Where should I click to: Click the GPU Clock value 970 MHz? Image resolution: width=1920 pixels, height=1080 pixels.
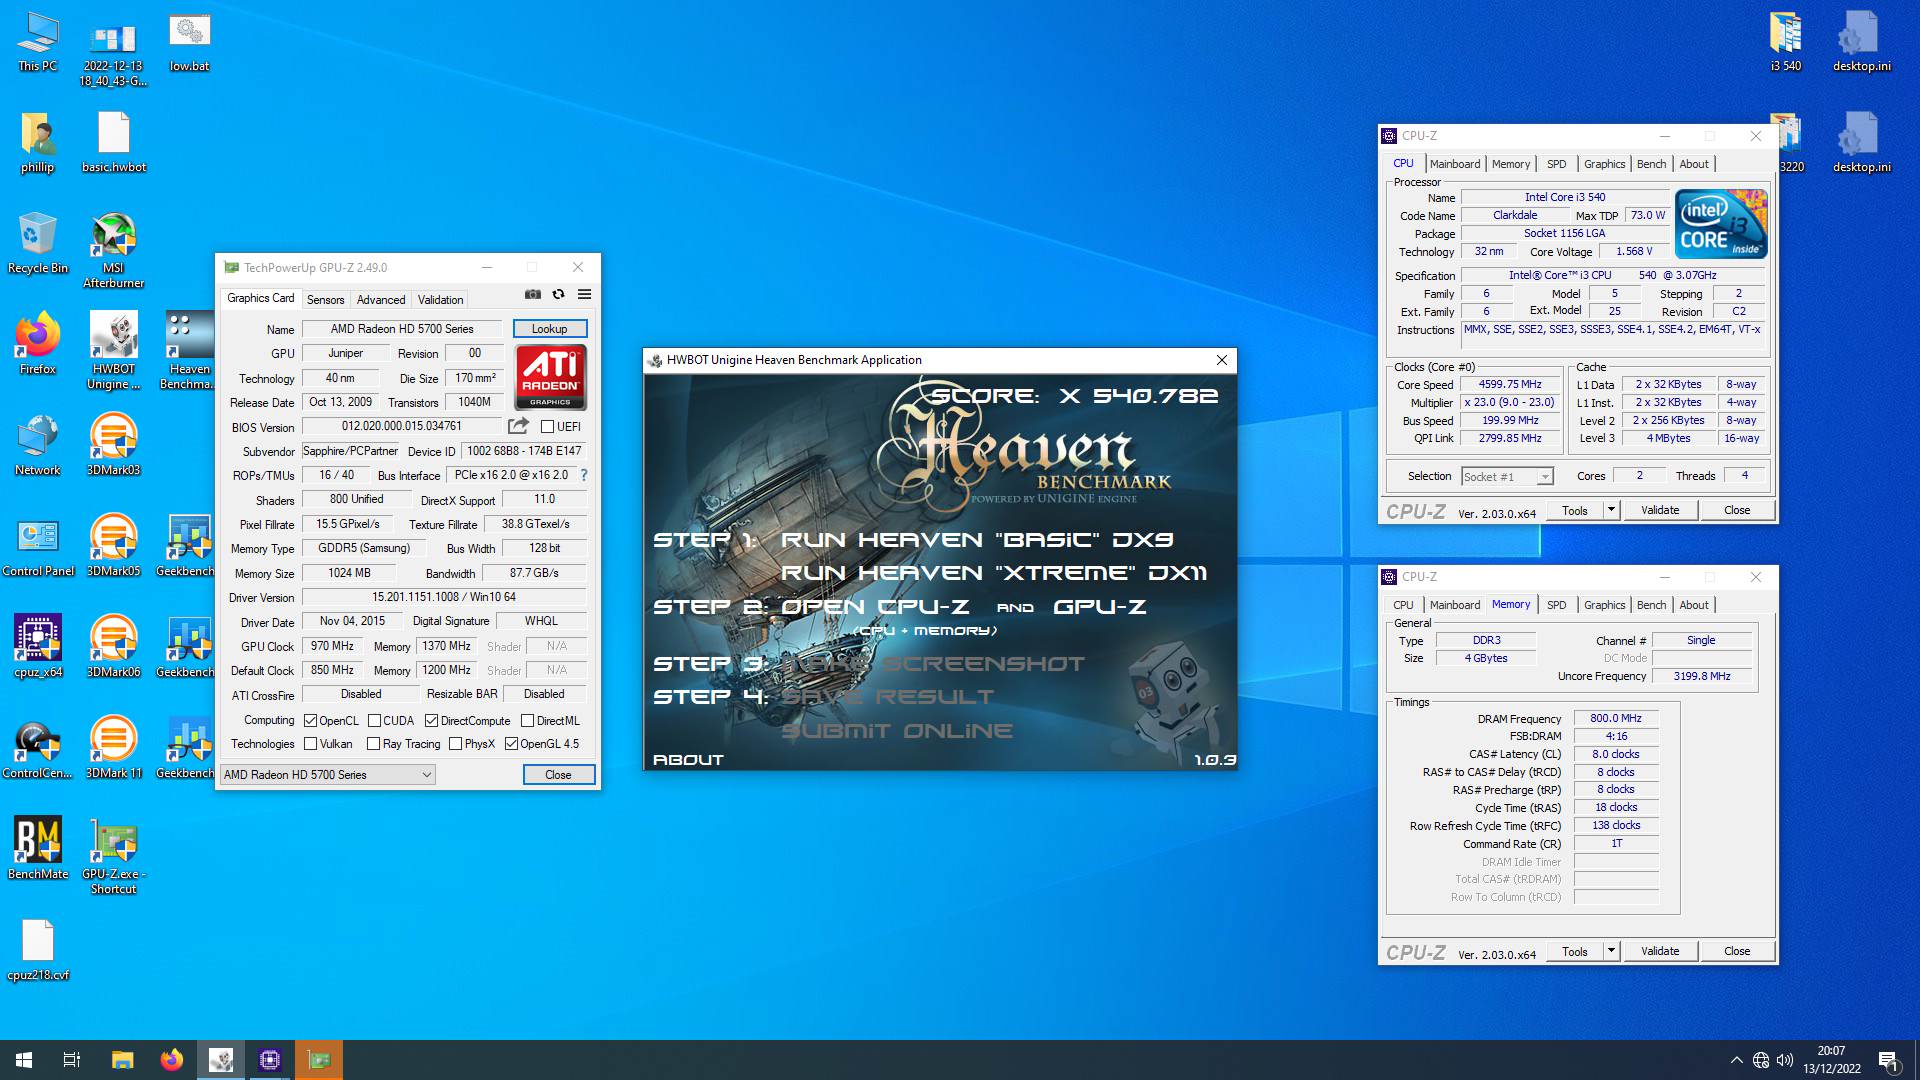click(x=332, y=646)
